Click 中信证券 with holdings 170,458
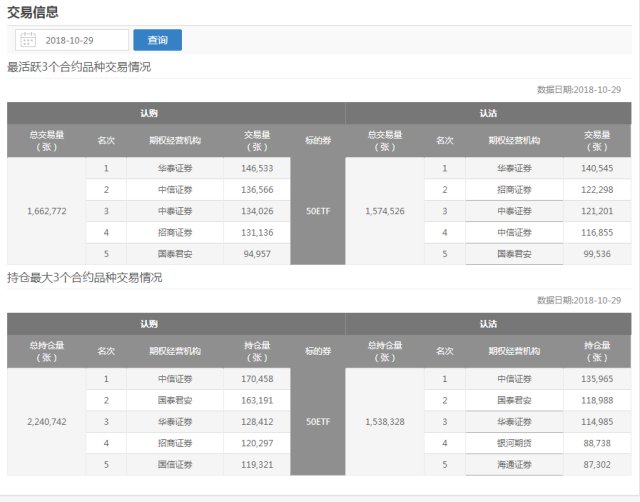Viewport: 640px width, 502px height. pos(175,379)
